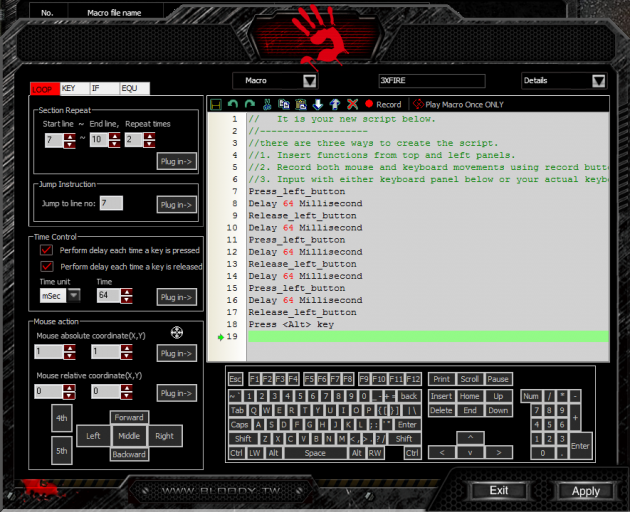
Task: Enable Play Macro Once ONLY option
Action: tap(458, 104)
